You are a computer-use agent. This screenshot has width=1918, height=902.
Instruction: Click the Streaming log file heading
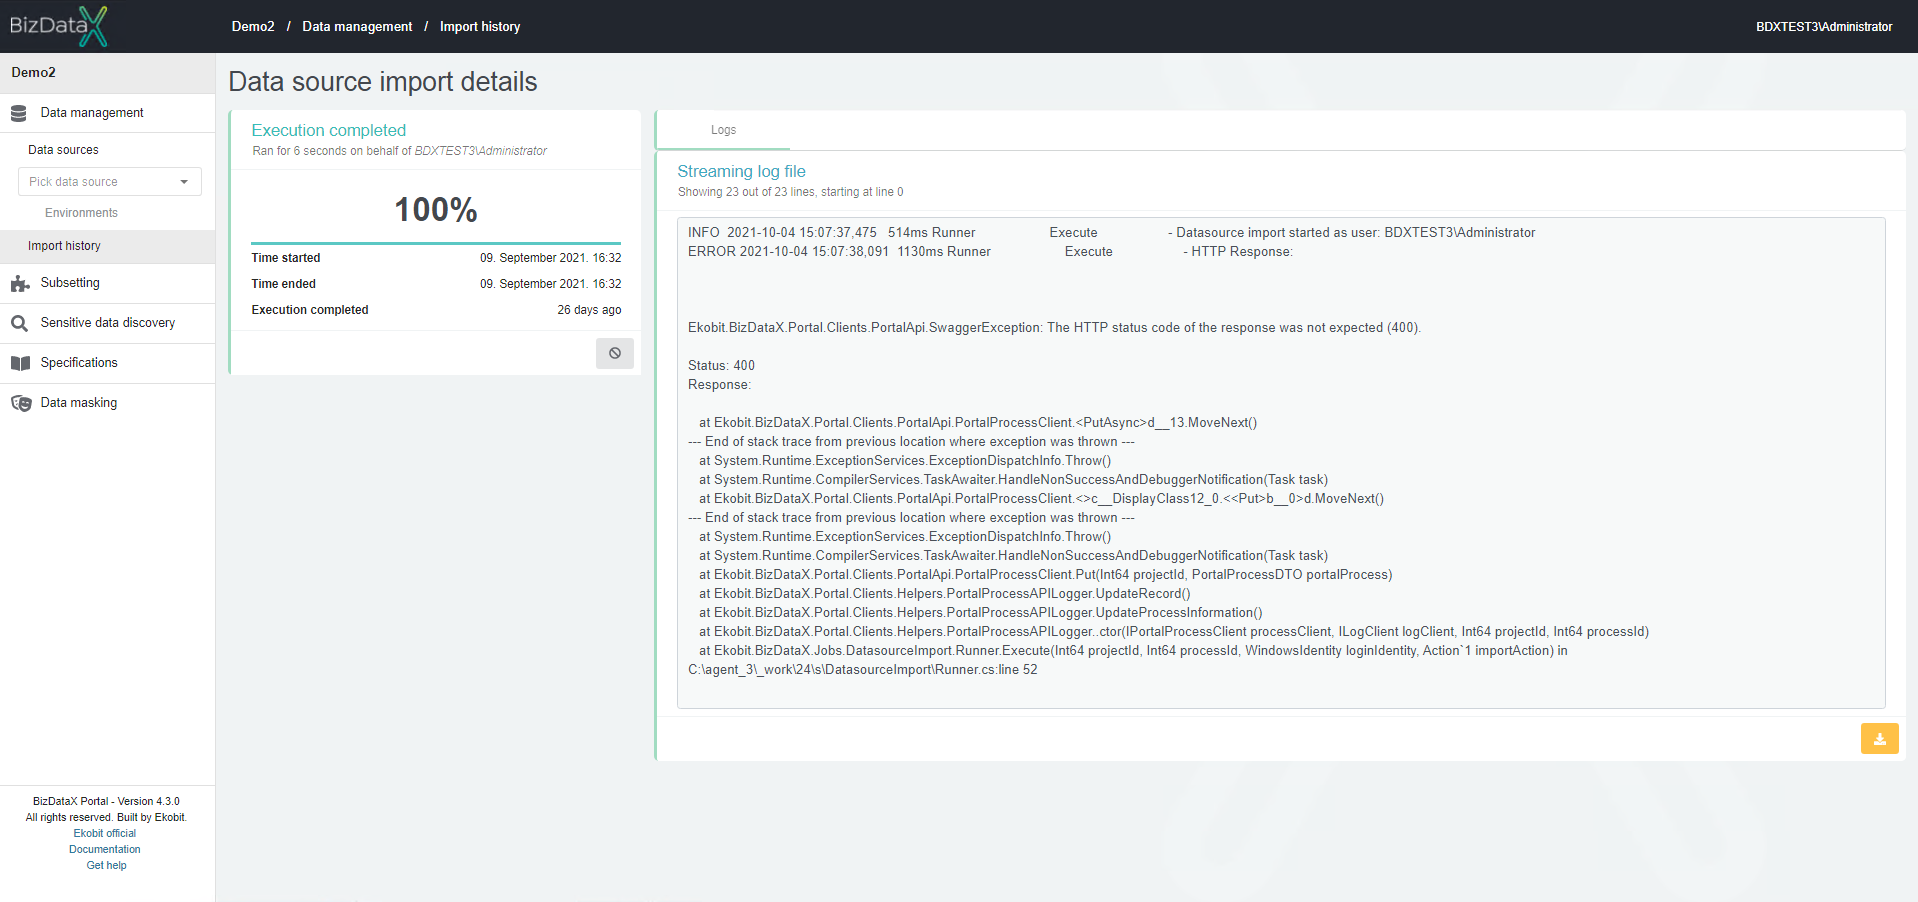click(x=741, y=171)
